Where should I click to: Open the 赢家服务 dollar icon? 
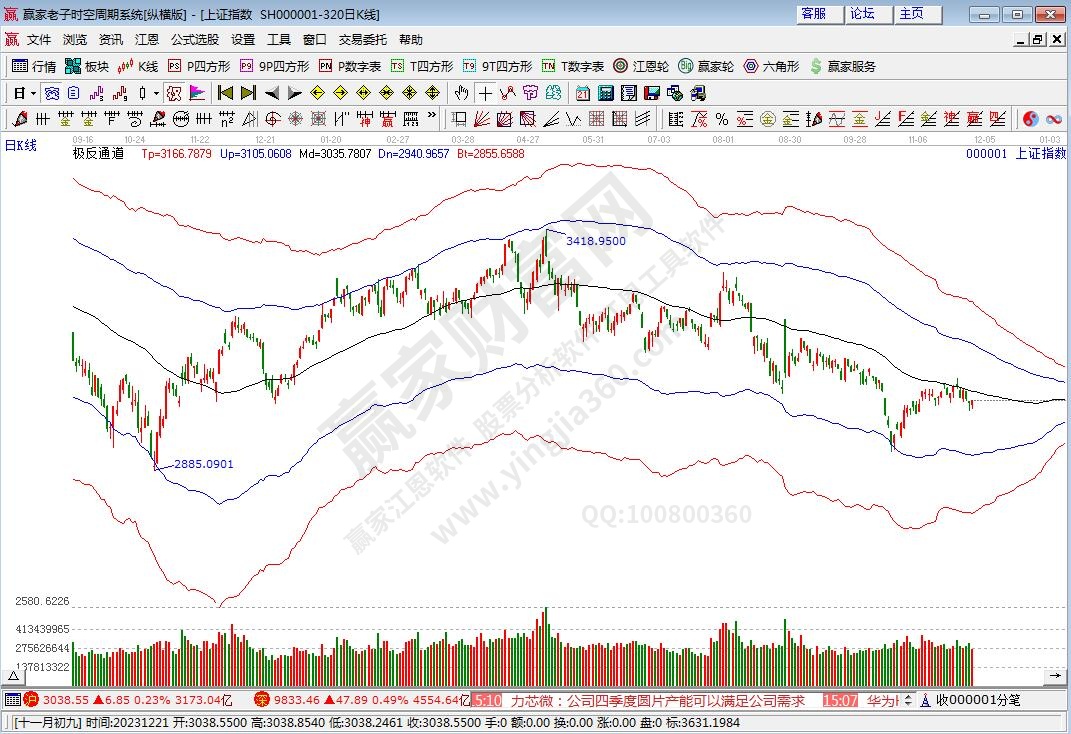842,66
